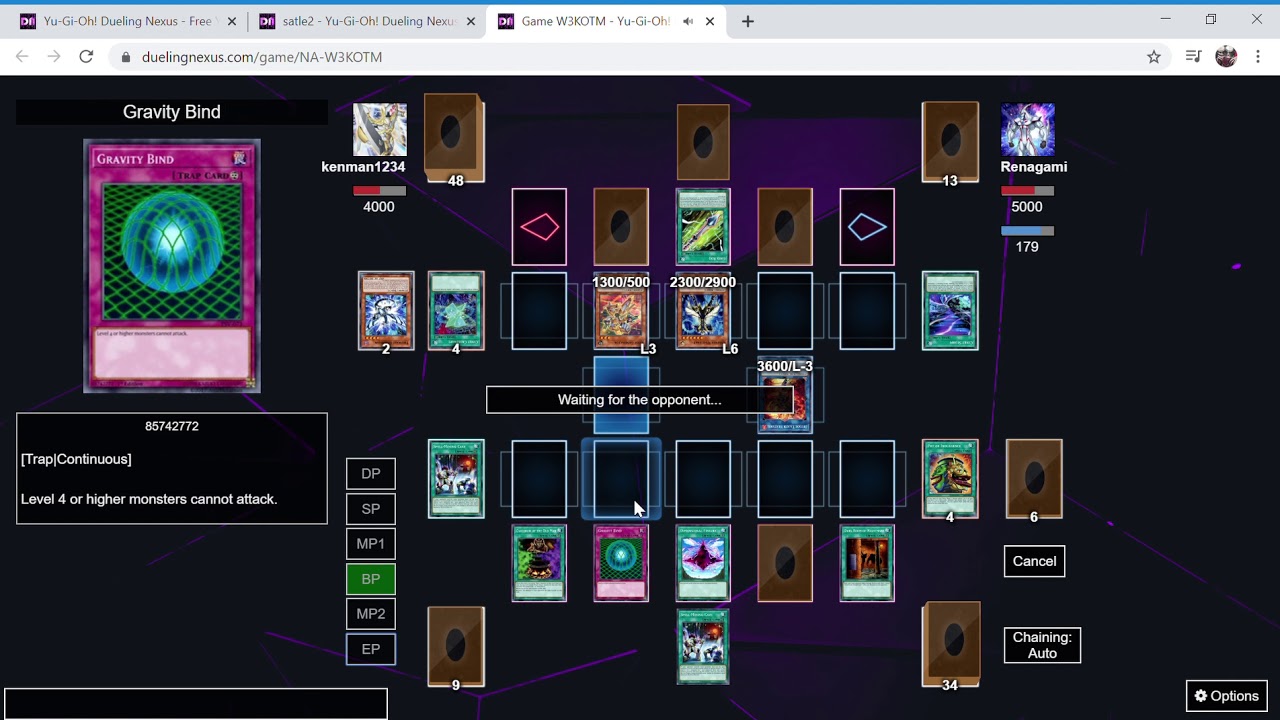This screenshot has height=720, width=1280.
Task: Click Renagami's blue timer bar
Action: (x=1027, y=231)
